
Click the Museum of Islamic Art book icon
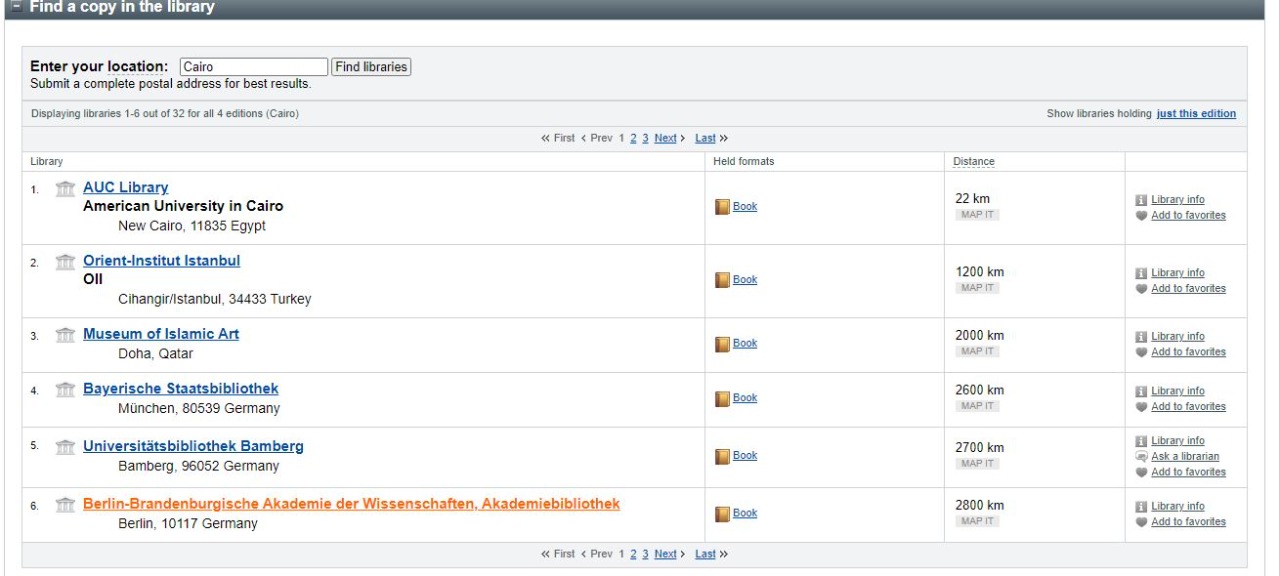point(723,344)
